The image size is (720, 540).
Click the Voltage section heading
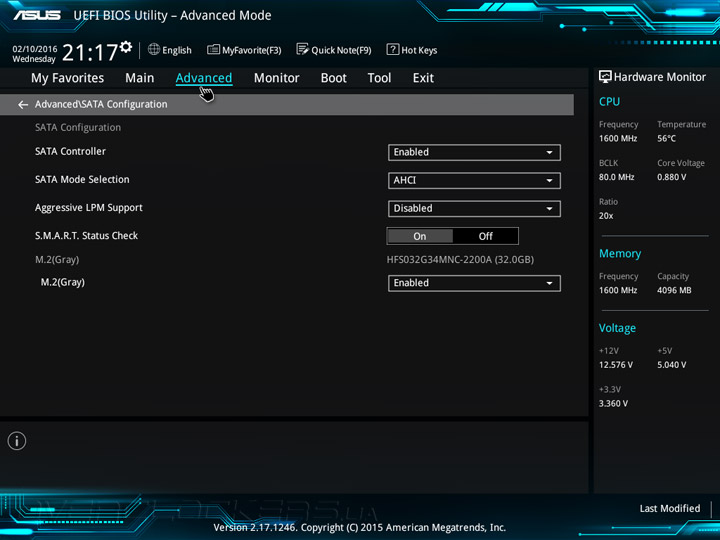[617, 328]
